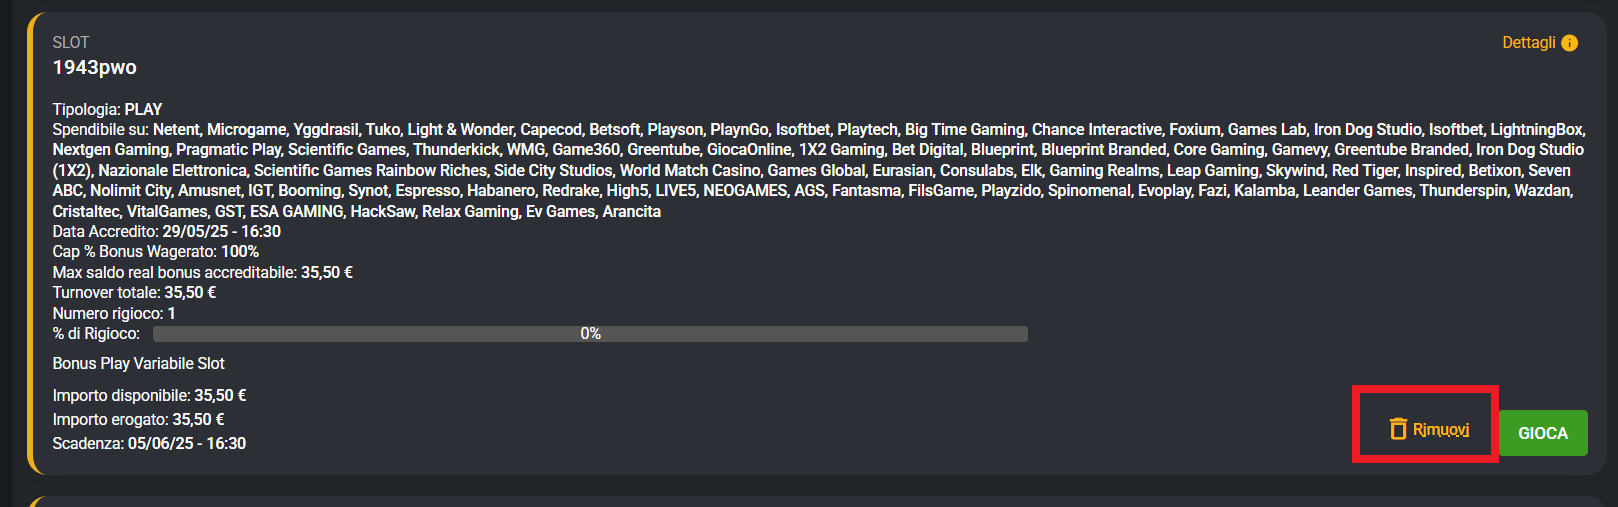
Task: Click the Spendibile su provider list
Action: click(x=818, y=170)
